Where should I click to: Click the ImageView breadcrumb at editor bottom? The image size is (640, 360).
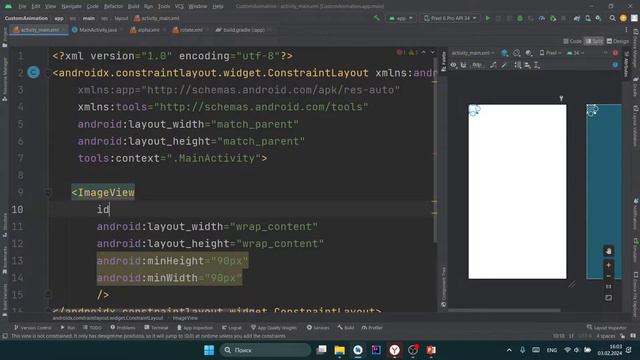185,318
